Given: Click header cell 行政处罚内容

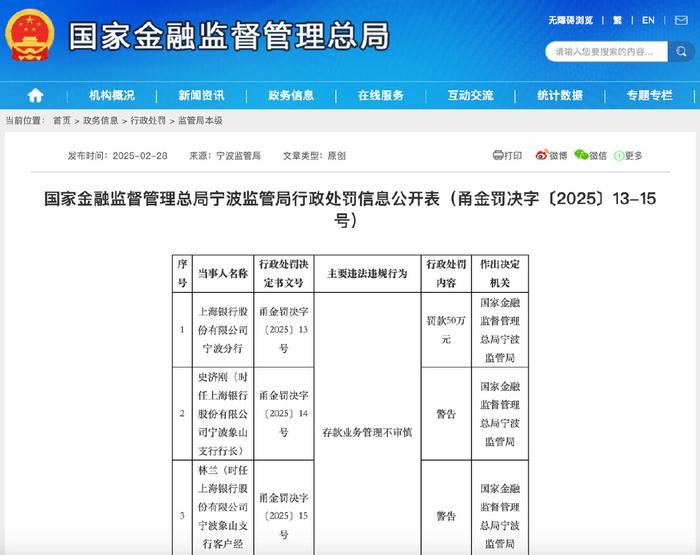Looking at the screenshot, I should click(x=446, y=273).
